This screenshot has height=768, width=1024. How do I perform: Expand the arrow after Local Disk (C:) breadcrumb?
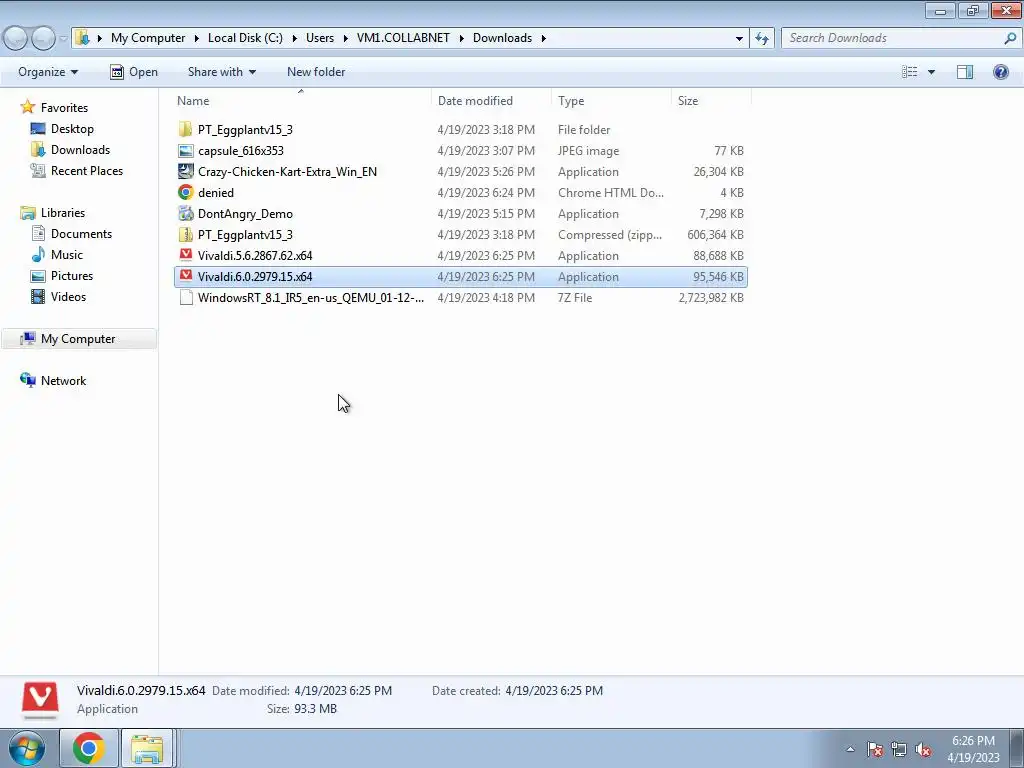(x=295, y=38)
